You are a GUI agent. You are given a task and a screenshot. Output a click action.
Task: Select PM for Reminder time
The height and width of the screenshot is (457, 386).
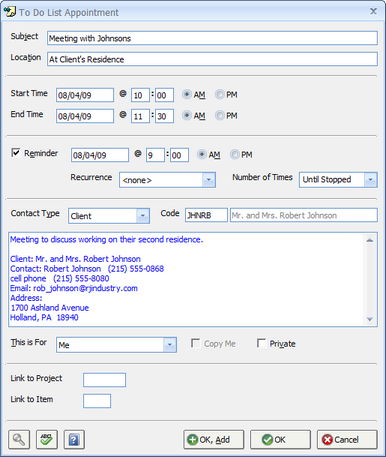tap(235, 155)
